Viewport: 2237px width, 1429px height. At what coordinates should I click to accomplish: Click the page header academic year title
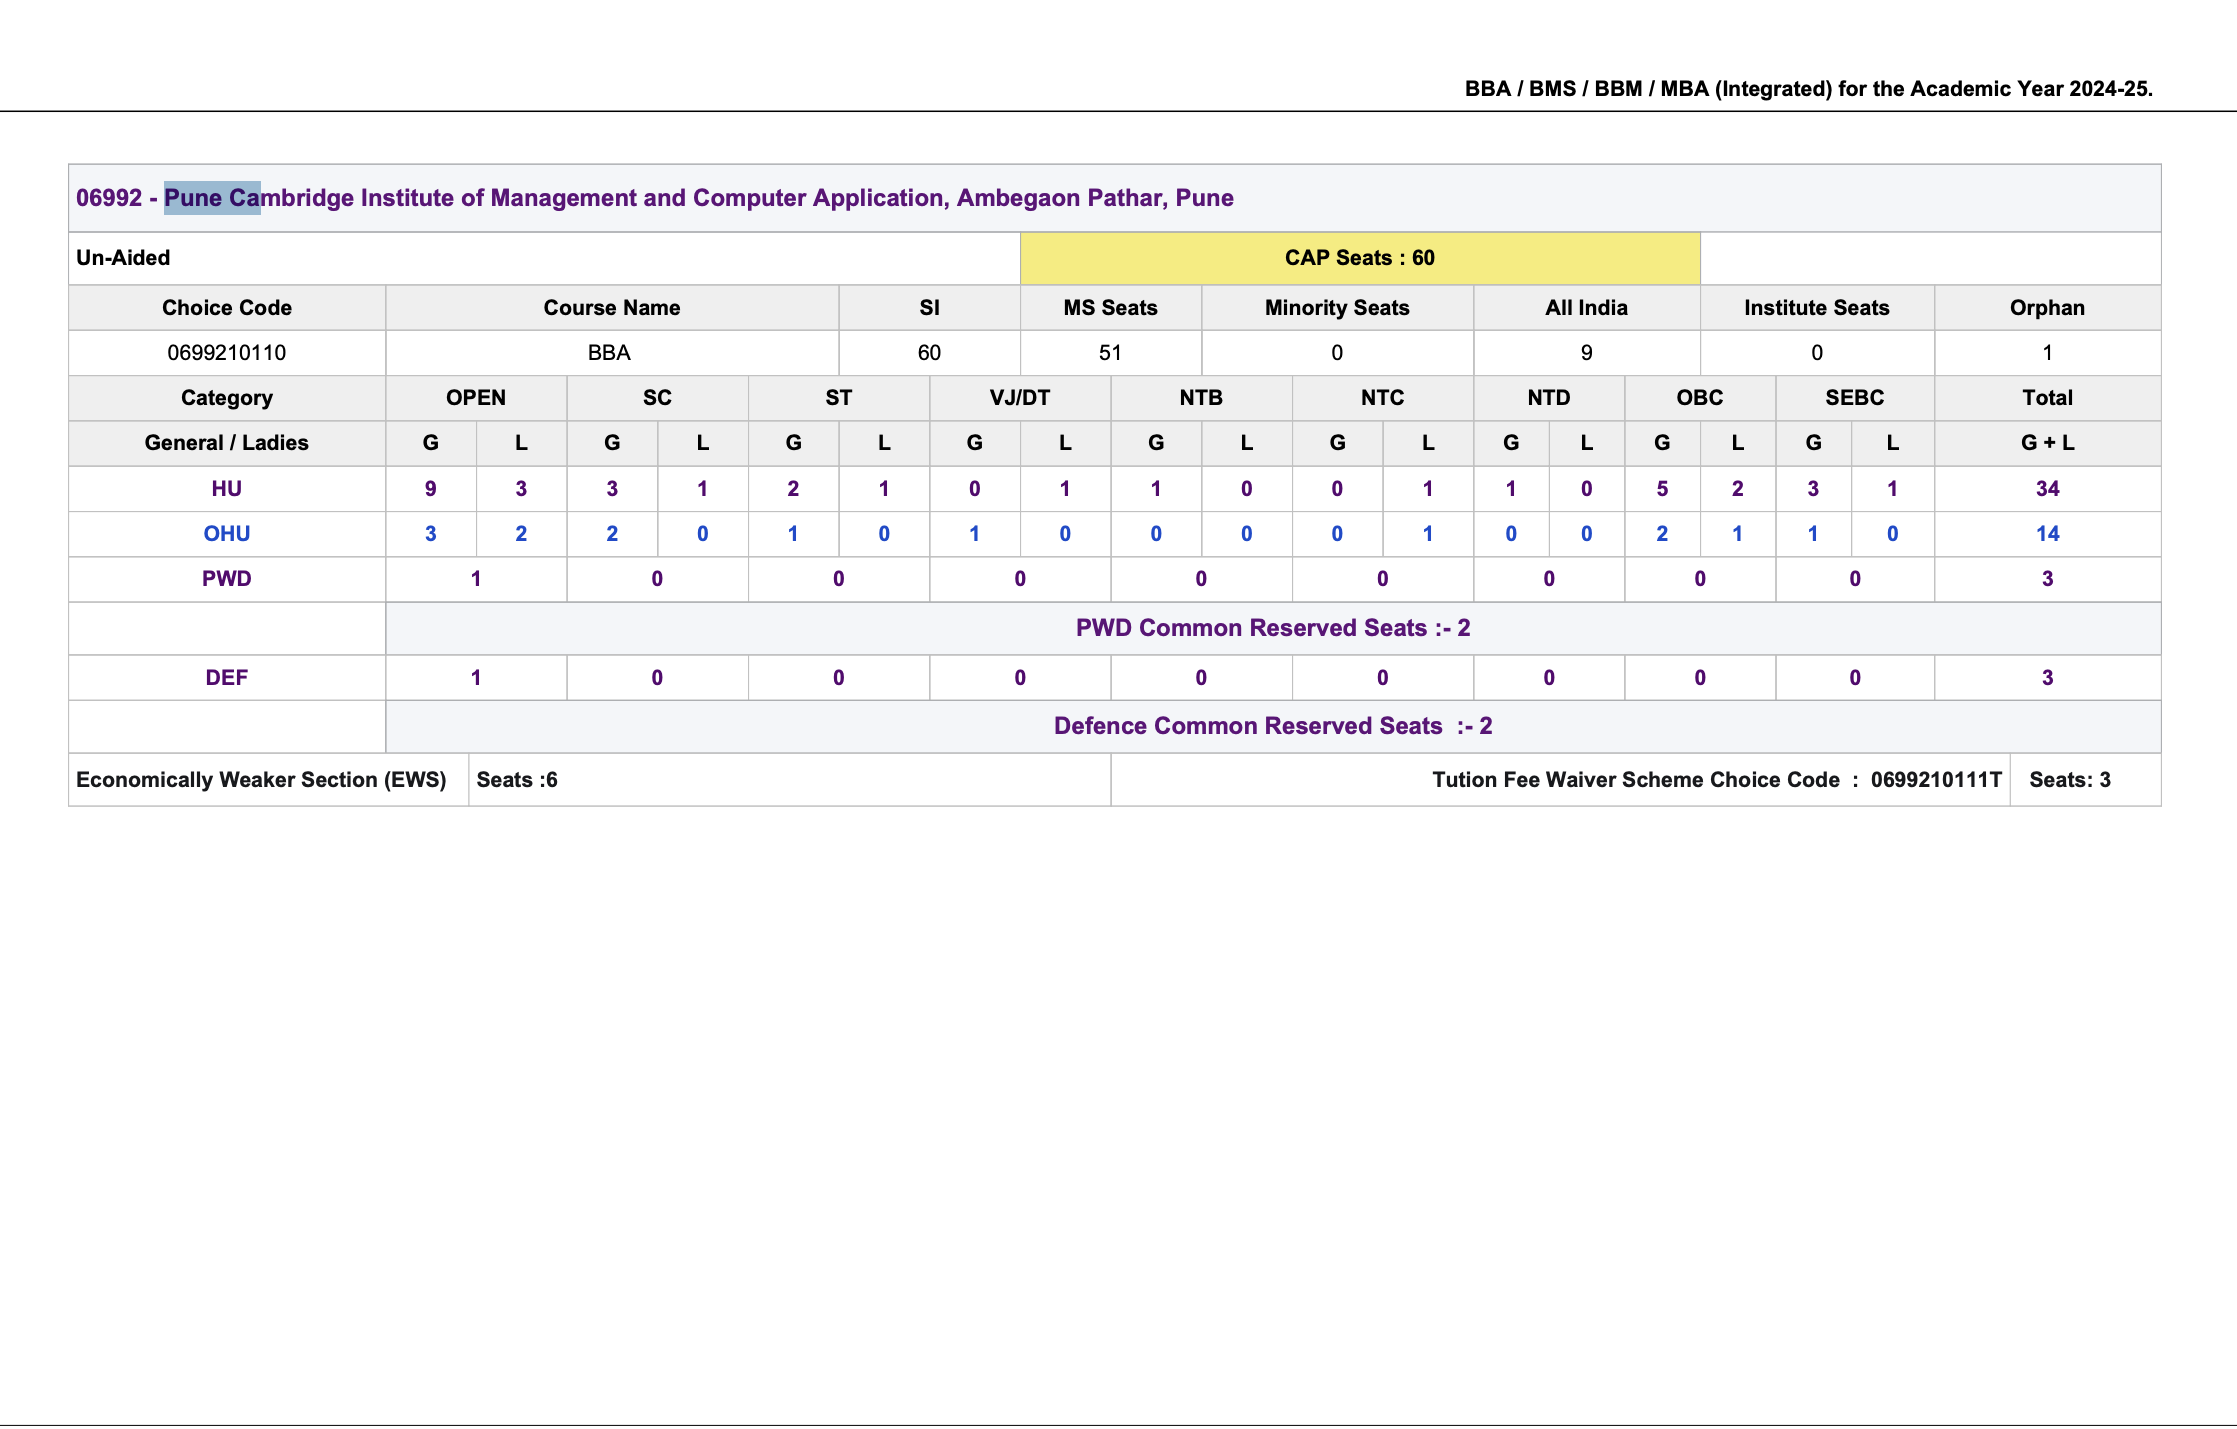(1809, 89)
